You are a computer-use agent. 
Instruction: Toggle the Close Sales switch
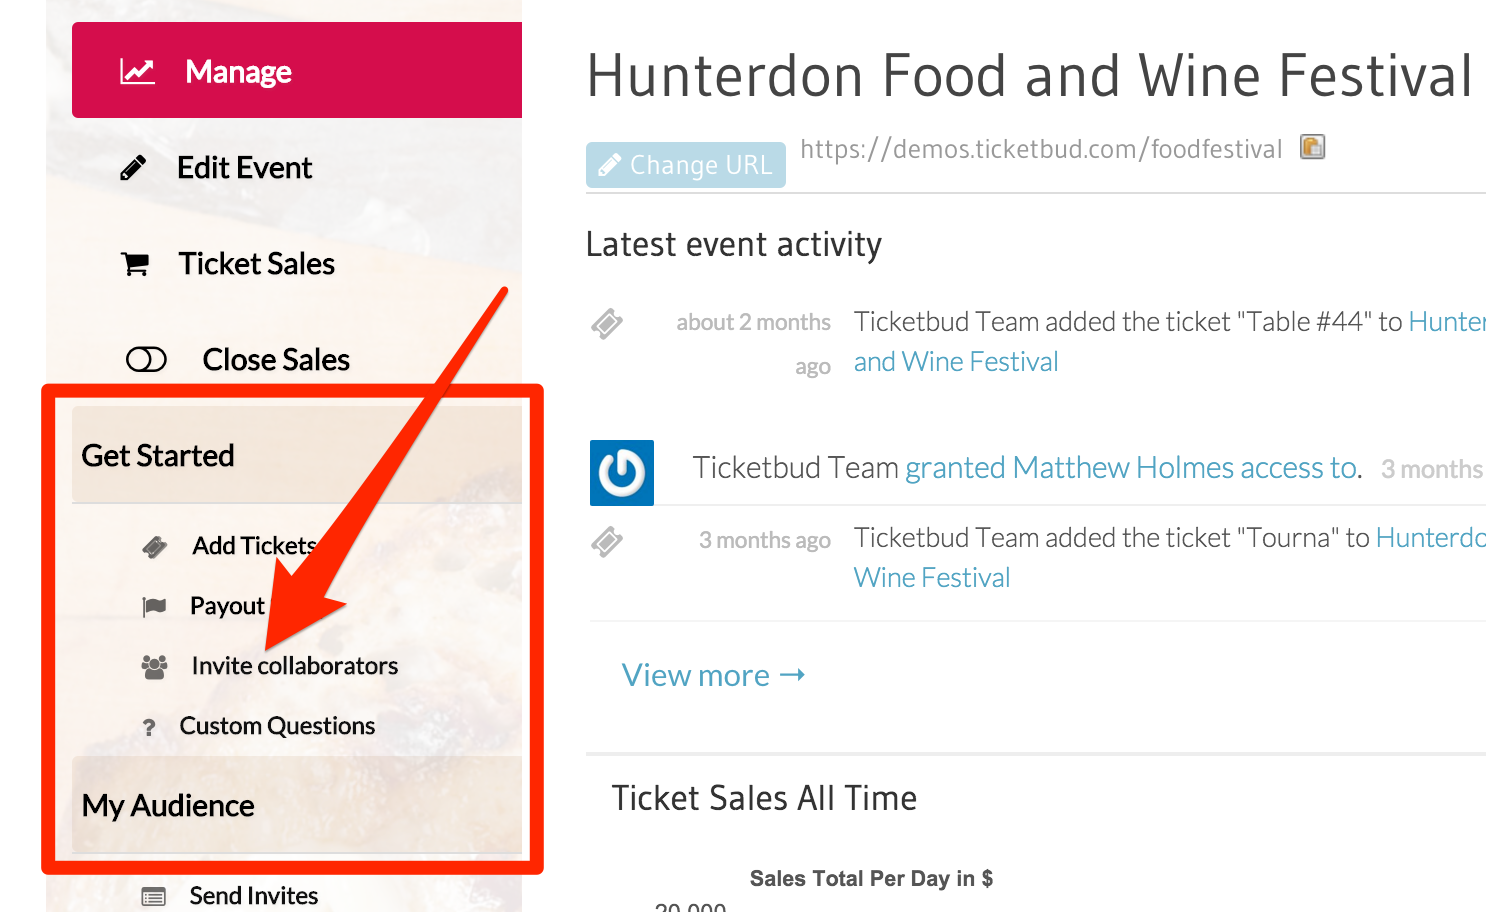pos(146,359)
